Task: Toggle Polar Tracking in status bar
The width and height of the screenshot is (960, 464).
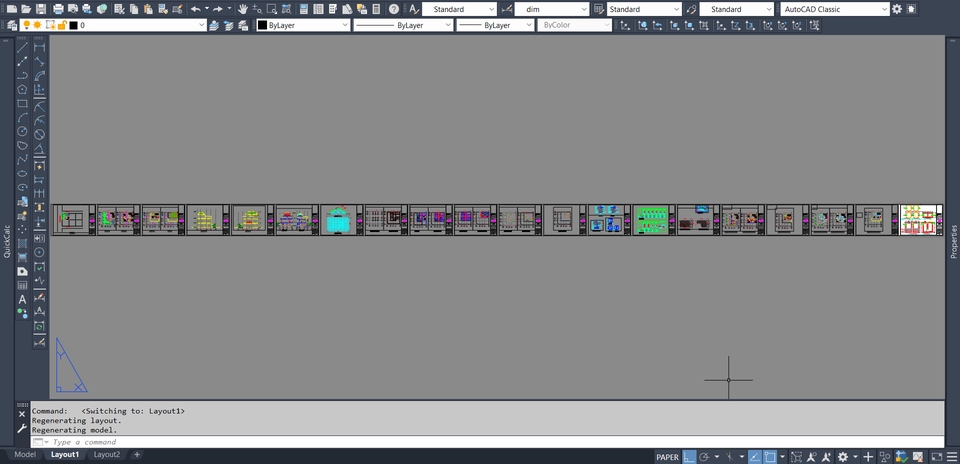Action: pos(704,457)
